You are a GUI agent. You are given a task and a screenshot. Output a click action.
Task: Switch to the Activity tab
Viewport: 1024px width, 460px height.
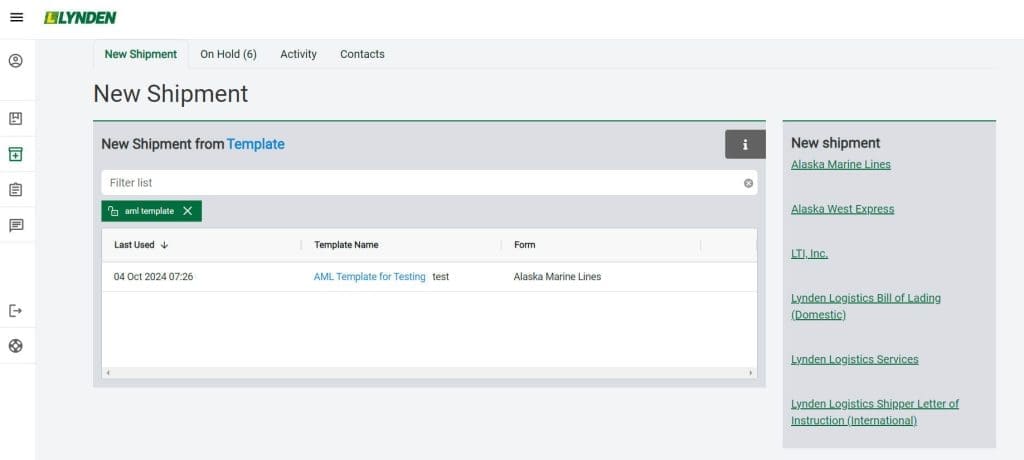pyautogui.click(x=298, y=54)
